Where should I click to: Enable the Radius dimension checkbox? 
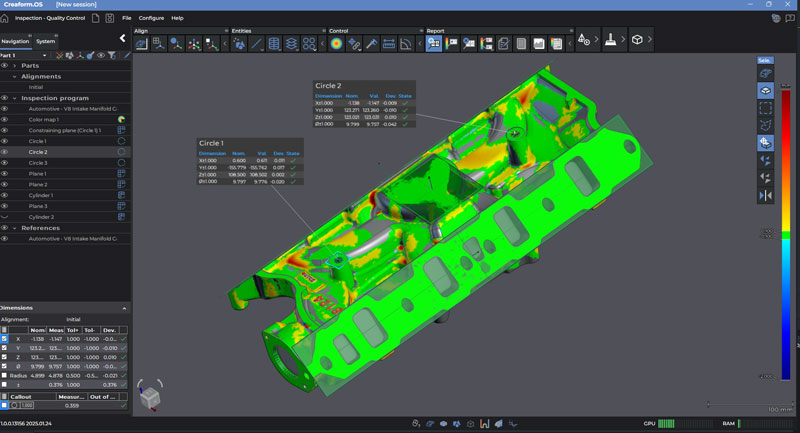pos(5,375)
